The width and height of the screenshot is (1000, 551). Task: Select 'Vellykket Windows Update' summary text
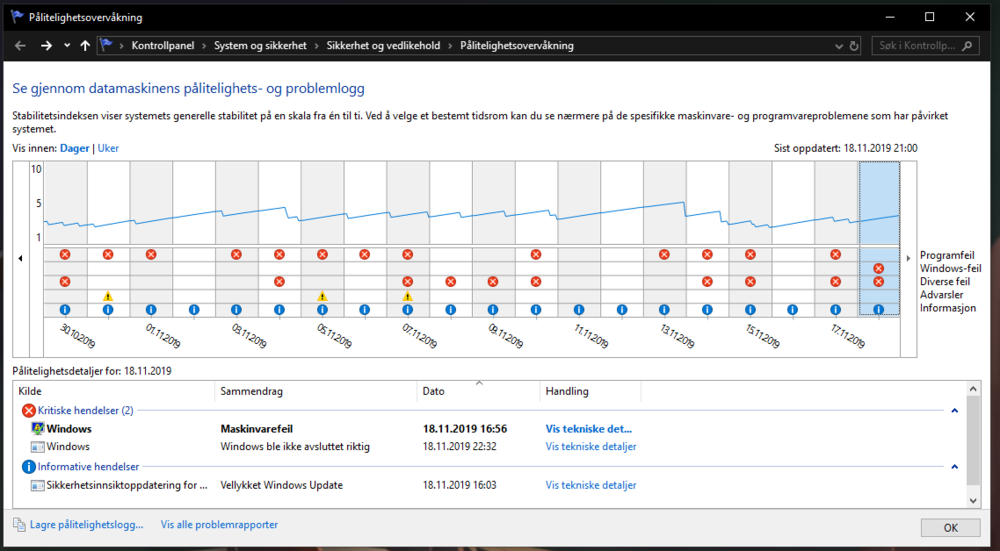281,485
